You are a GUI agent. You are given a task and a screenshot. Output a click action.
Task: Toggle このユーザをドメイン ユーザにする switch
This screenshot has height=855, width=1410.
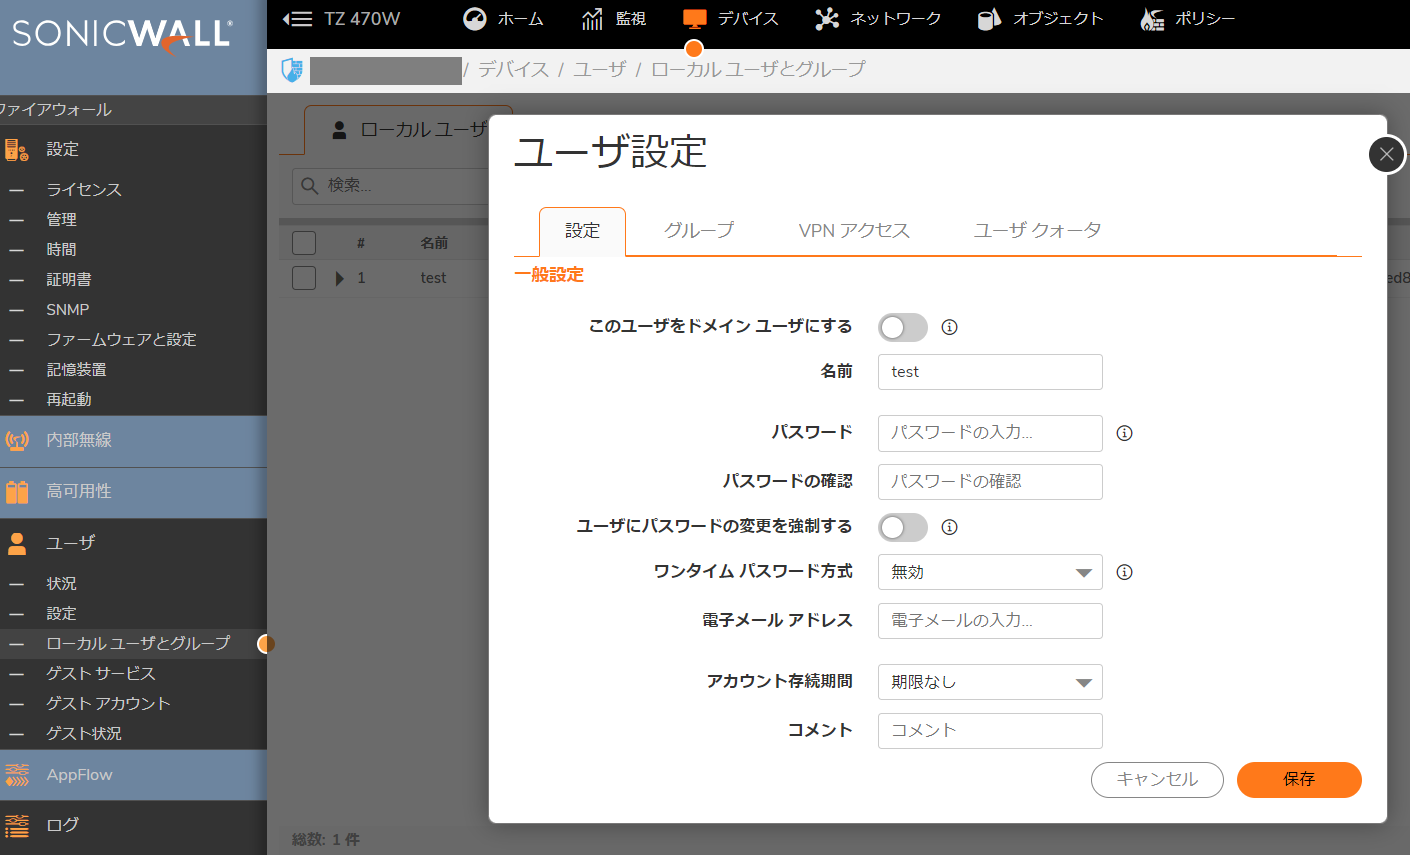(x=903, y=327)
